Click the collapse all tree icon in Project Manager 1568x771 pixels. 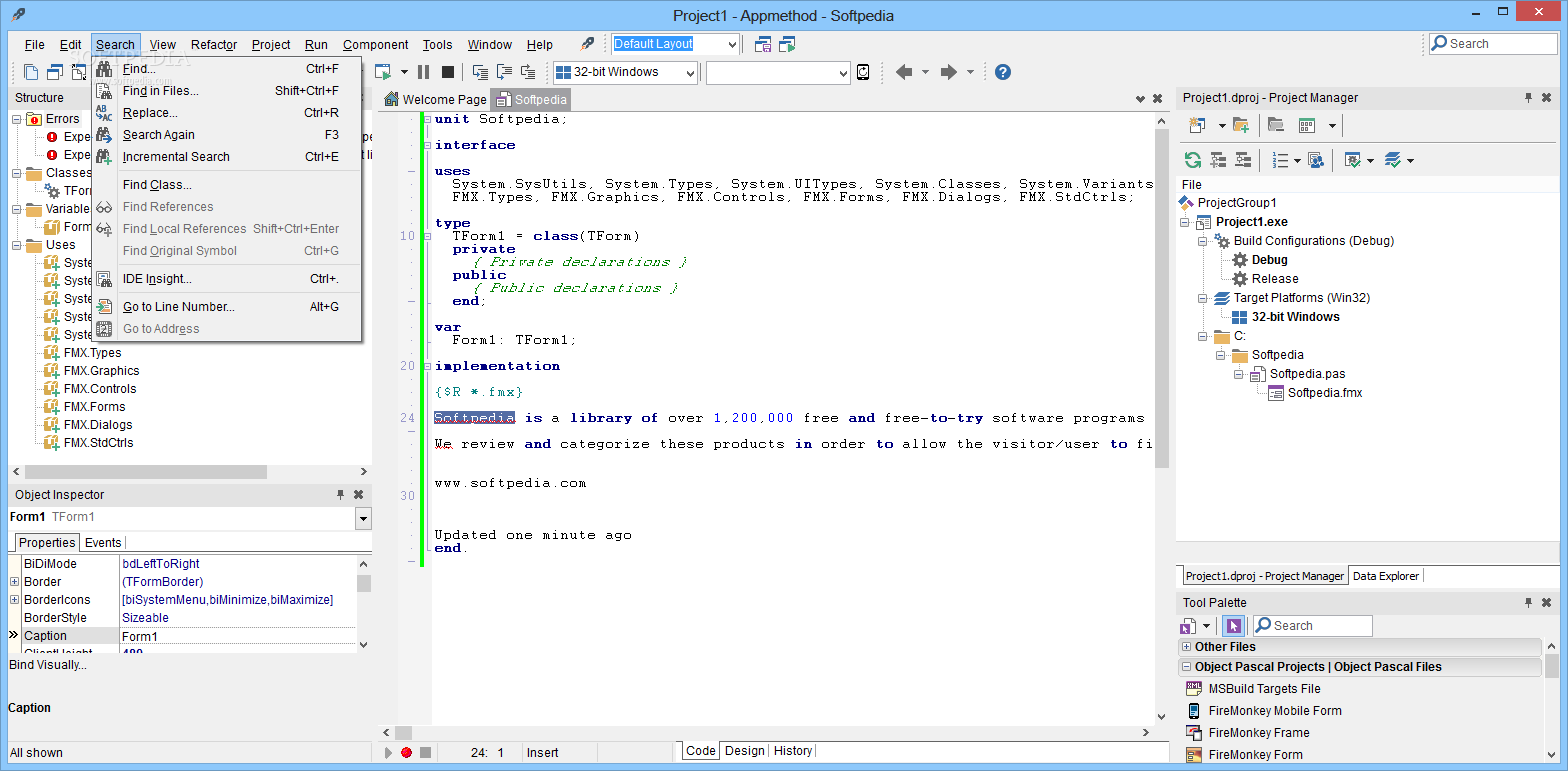(1243, 160)
